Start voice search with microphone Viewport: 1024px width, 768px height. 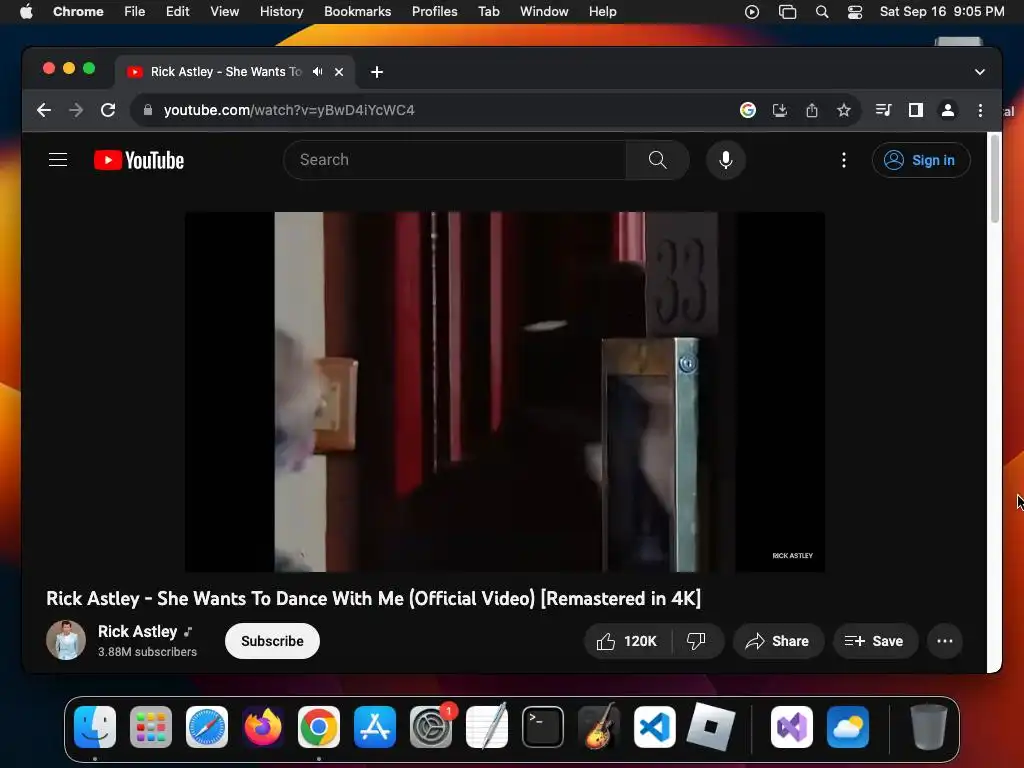tap(726, 160)
